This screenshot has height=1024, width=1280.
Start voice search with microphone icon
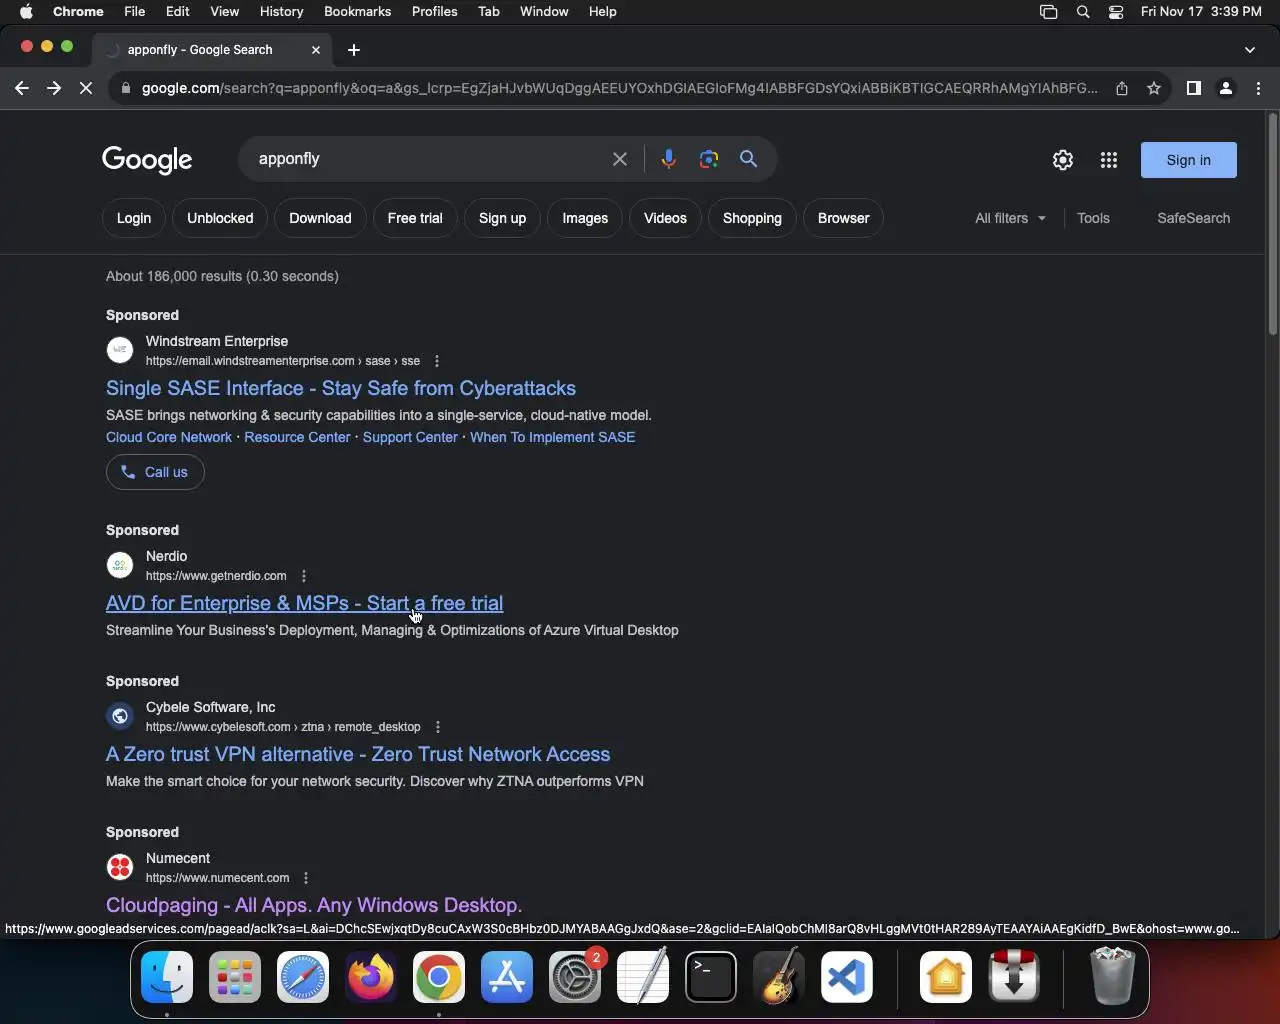[668, 159]
